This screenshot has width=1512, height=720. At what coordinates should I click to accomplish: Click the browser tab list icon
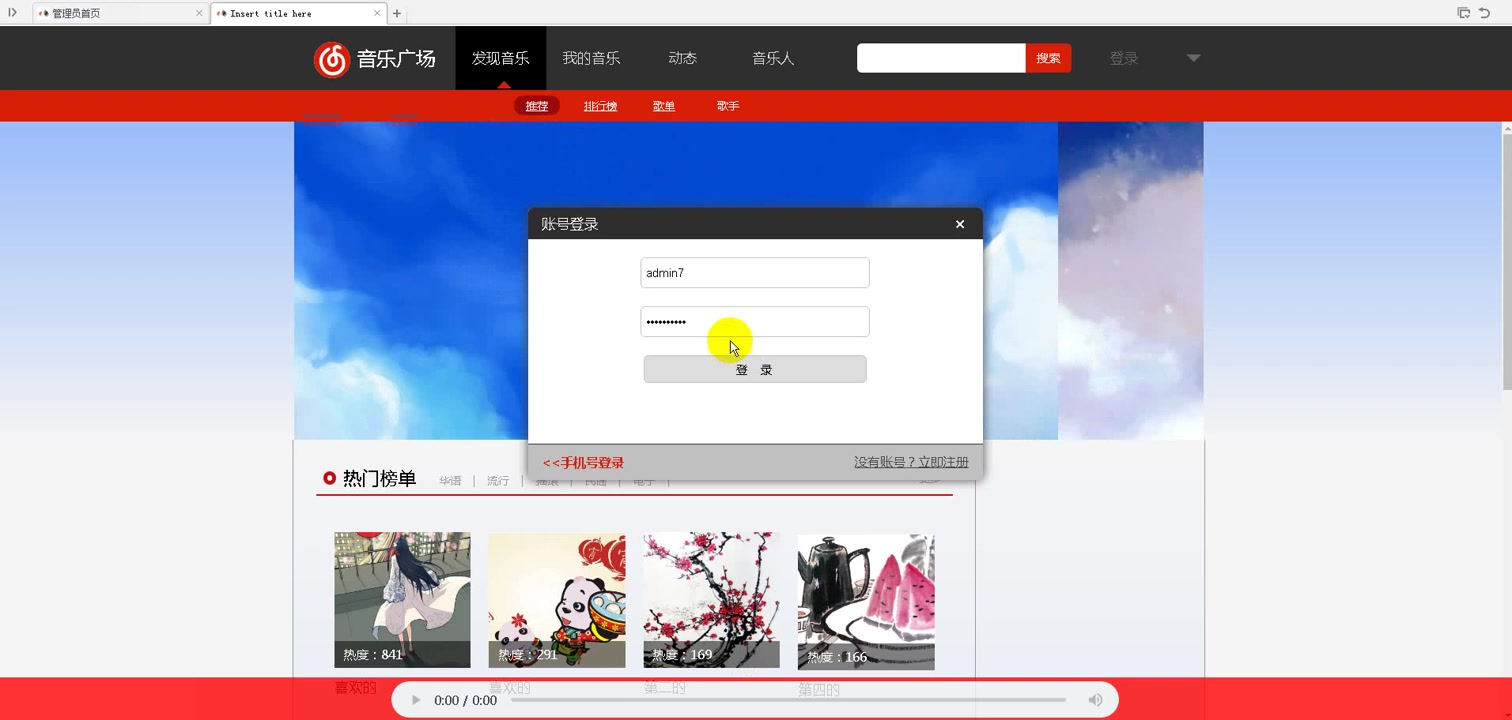pos(1463,13)
